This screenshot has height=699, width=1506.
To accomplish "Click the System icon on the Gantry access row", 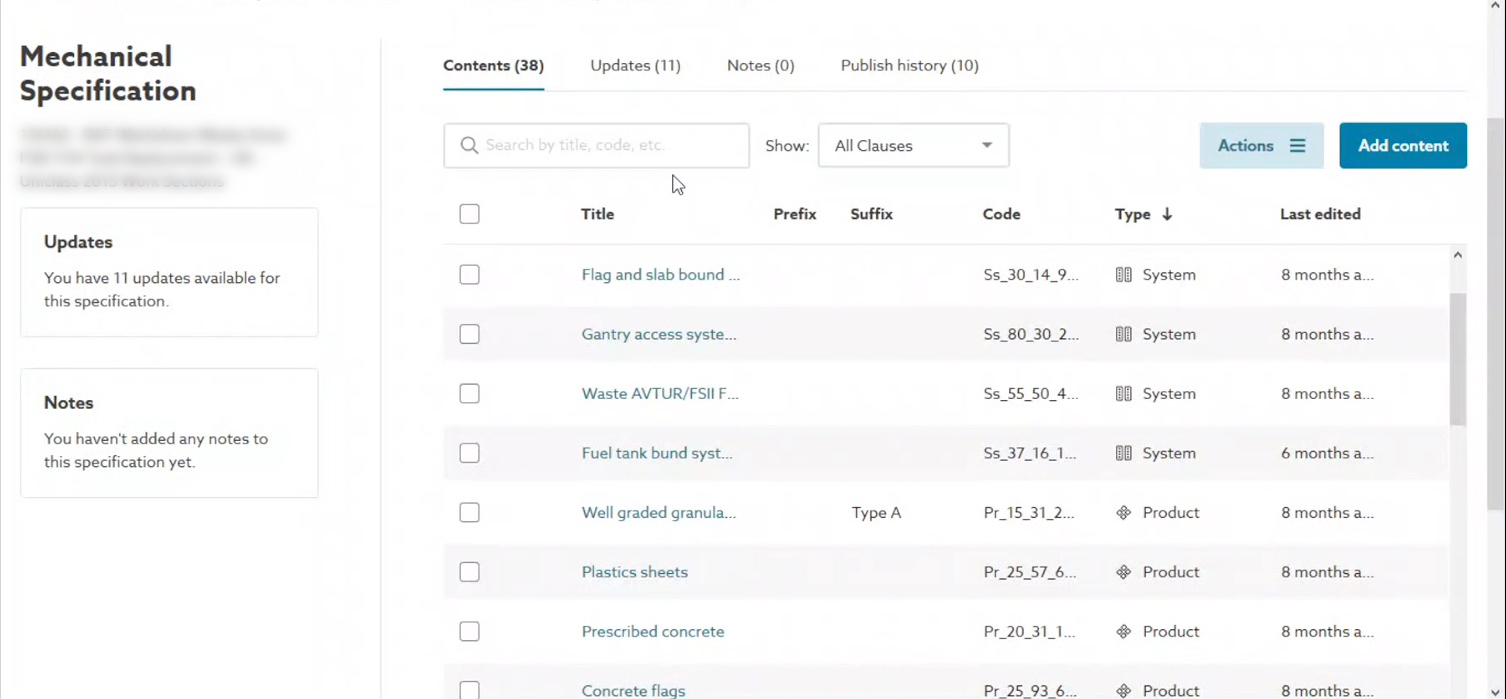I will pos(1124,334).
